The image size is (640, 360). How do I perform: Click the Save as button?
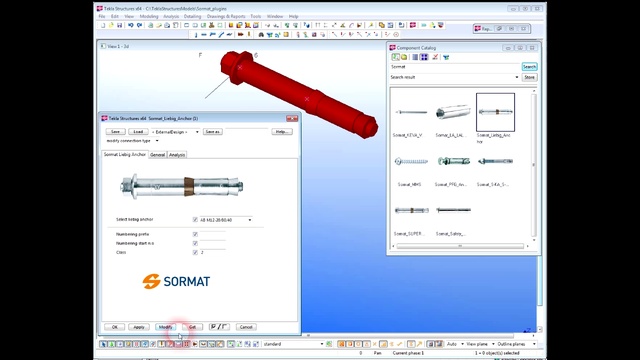[213, 132]
